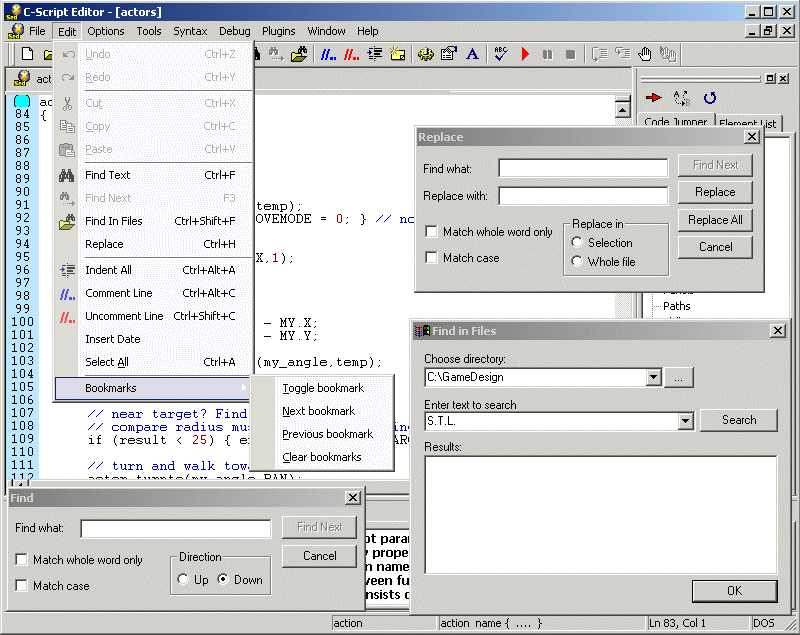Screen dimensions: 800x635
Task: Click Toggle bookmark in the Bookmarks submenu
Action: [x=322, y=388]
